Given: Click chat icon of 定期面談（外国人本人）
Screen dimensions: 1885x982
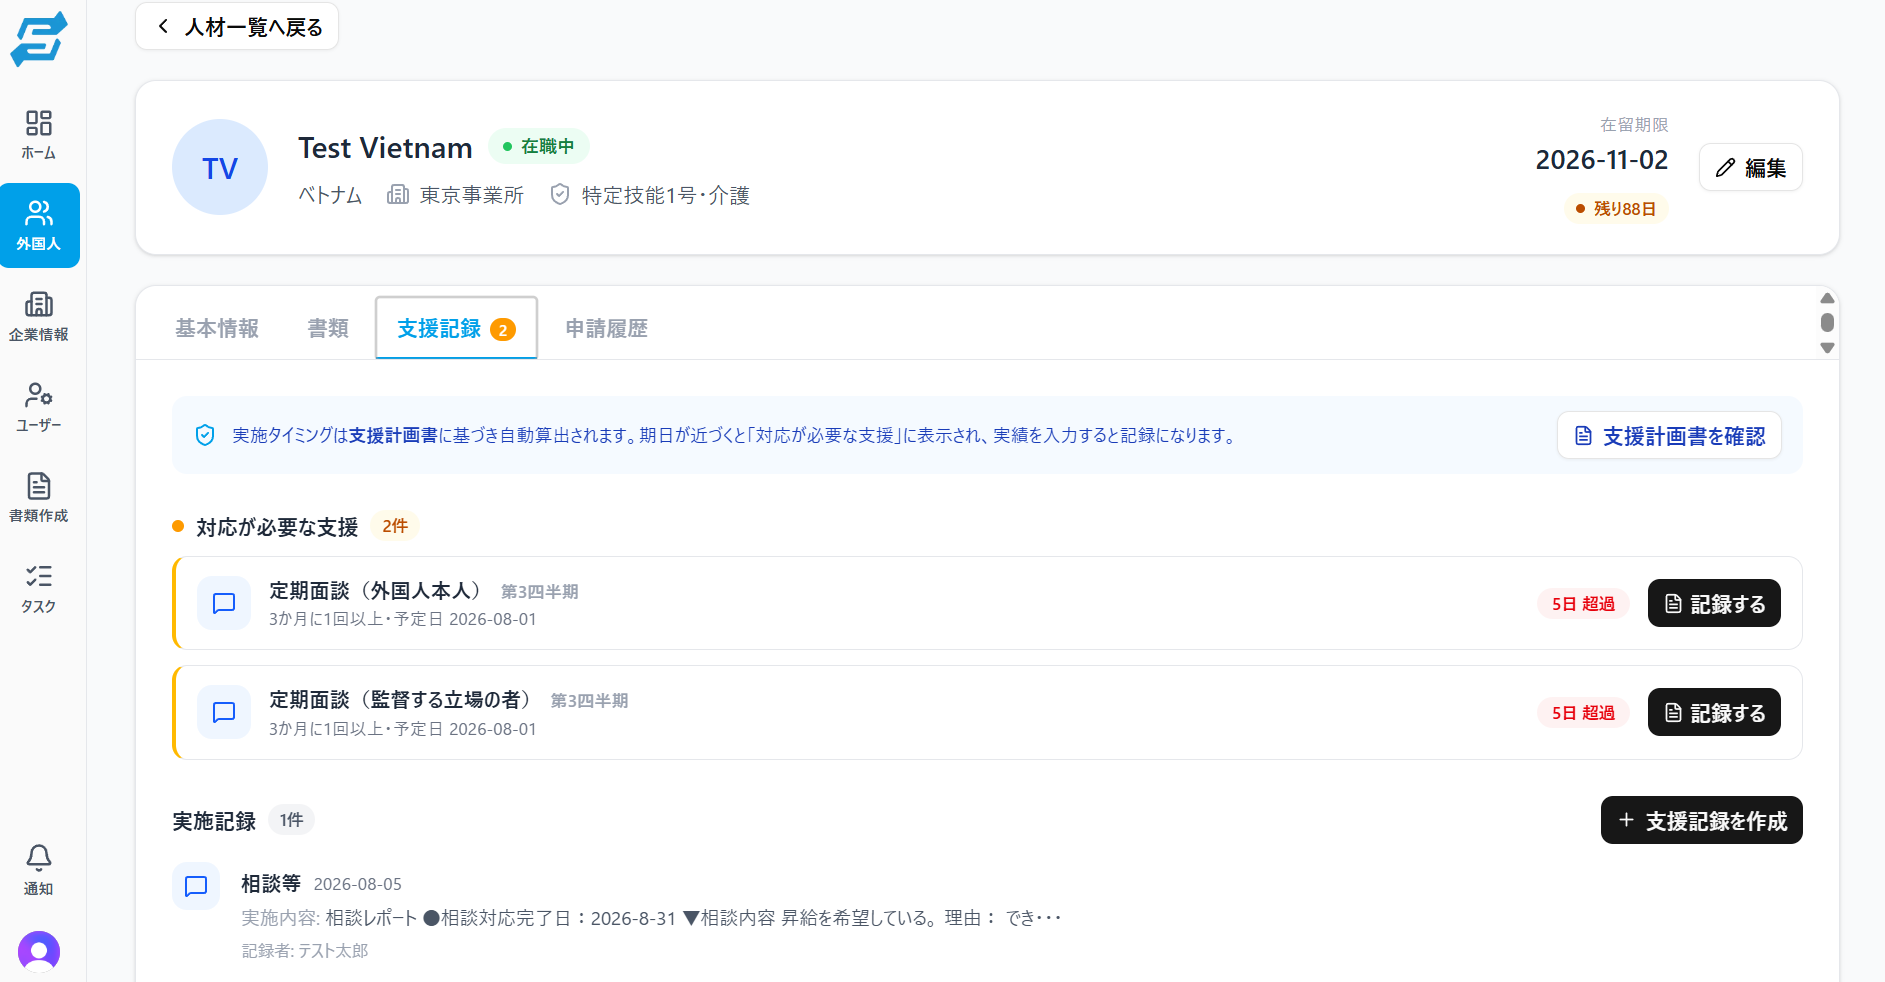Looking at the screenshot, I should tap(224, 603).
